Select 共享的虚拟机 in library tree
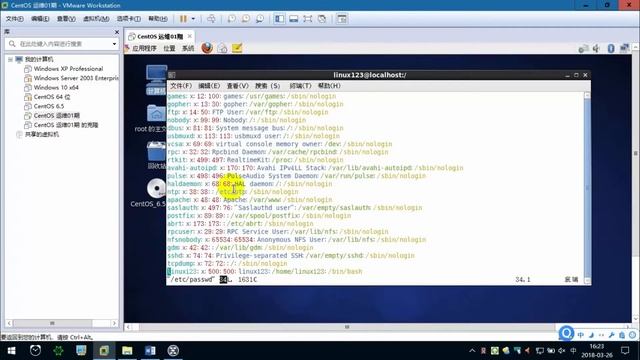The image size is (640, 360). pos(42,134)
